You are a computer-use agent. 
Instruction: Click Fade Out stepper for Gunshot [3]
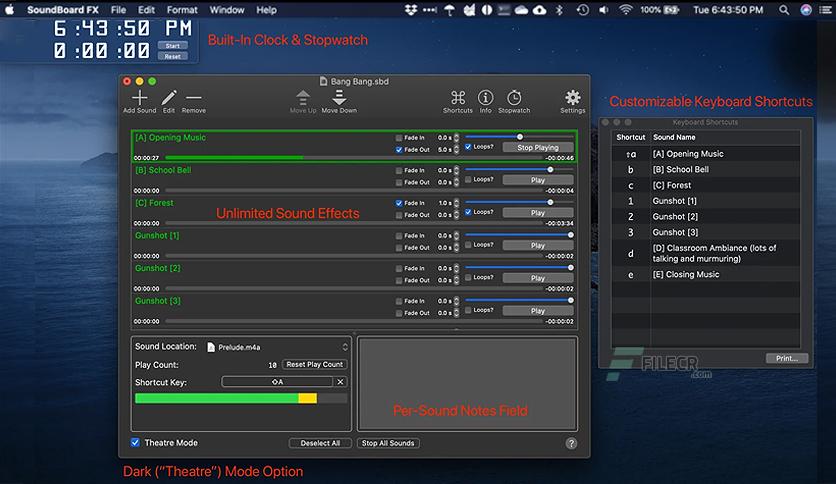[x=456, y=313]
